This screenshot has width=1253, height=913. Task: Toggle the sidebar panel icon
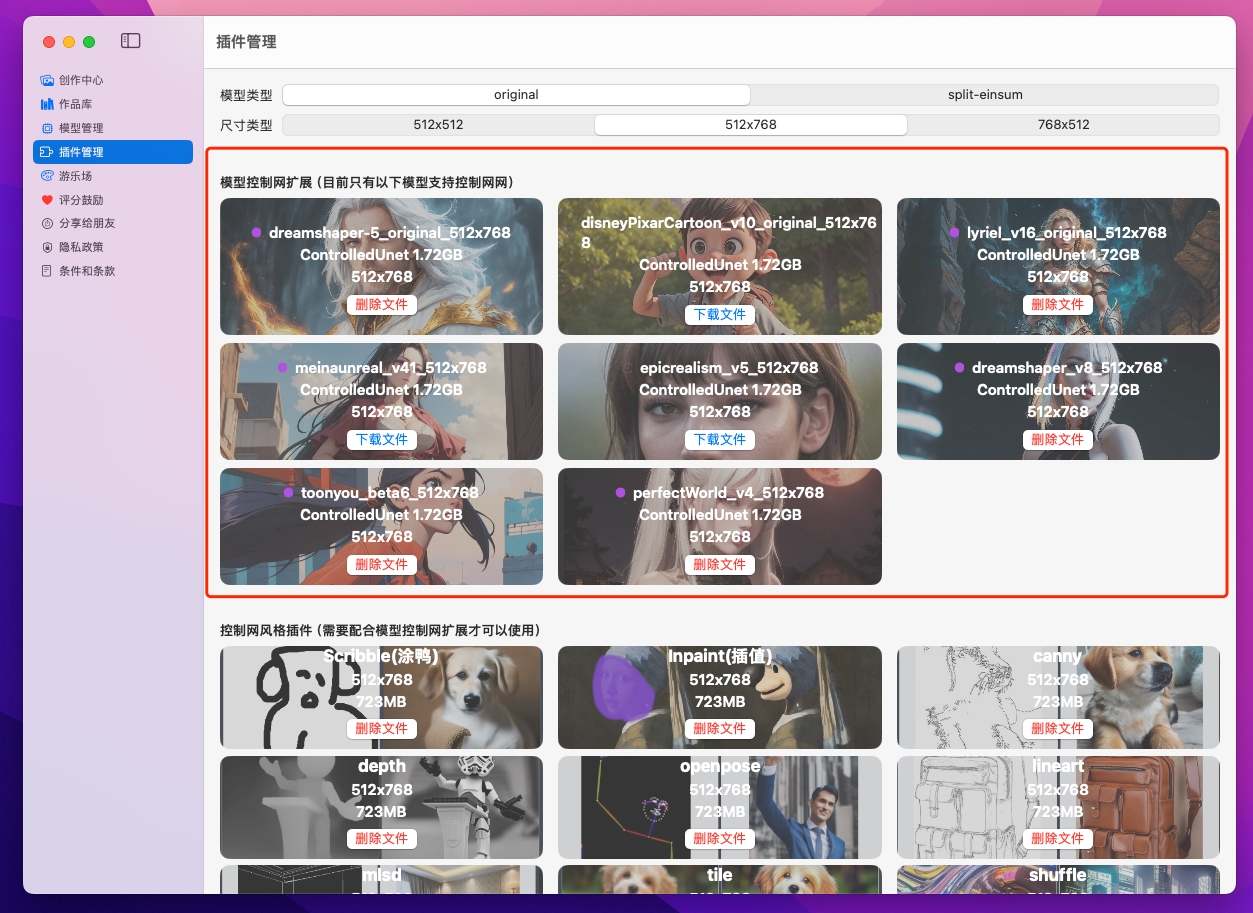click(131, 41)
